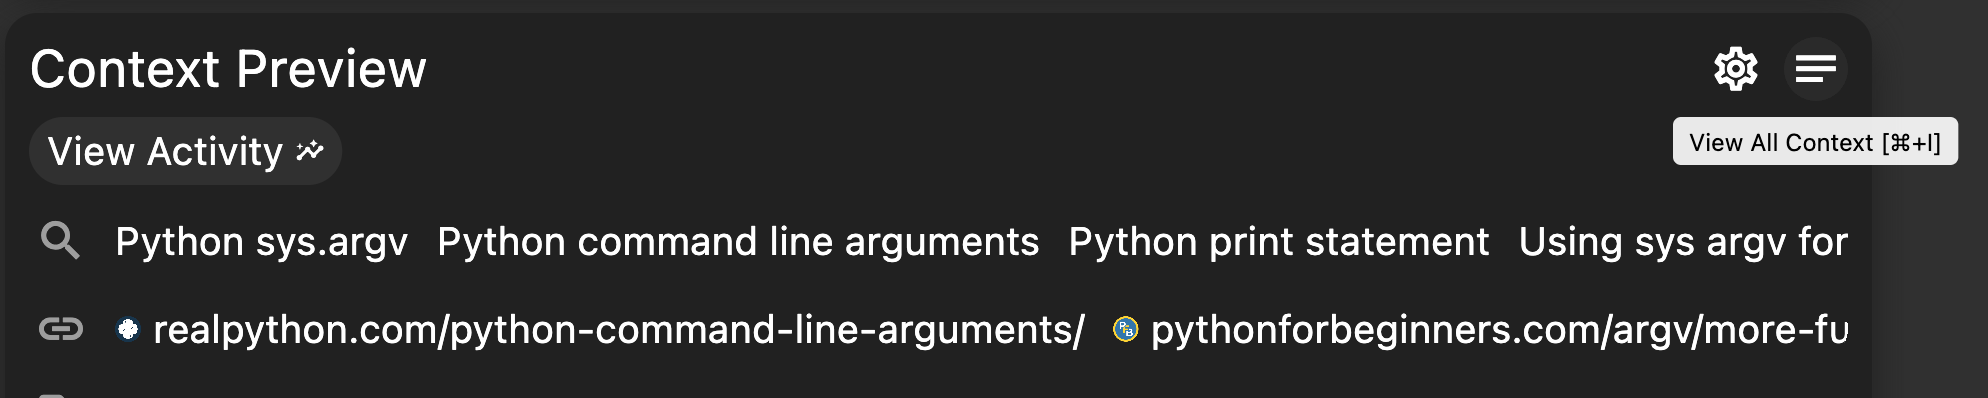This screenshot has width=1988, height=398.
Task: Click the chain link icon
Action: 60,329
